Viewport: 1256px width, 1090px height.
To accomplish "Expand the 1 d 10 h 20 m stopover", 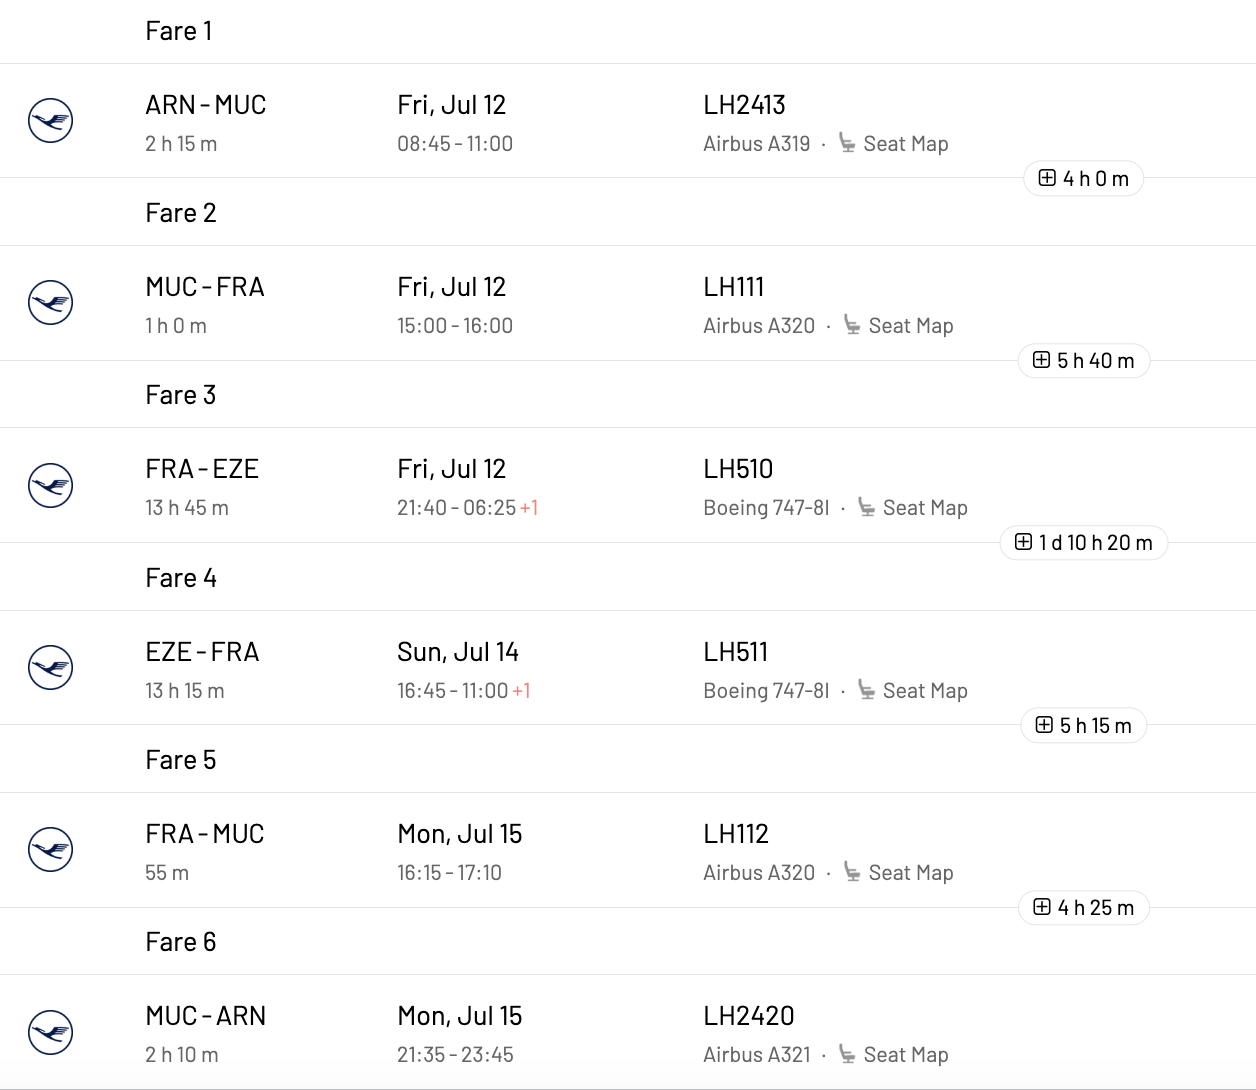I will point(1083,542).
